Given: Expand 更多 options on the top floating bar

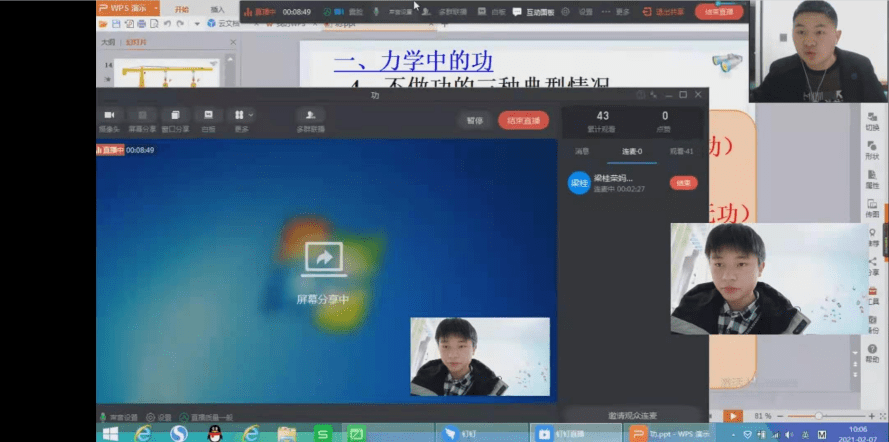Looking at the screenshot, I should [x=616, y=12].
